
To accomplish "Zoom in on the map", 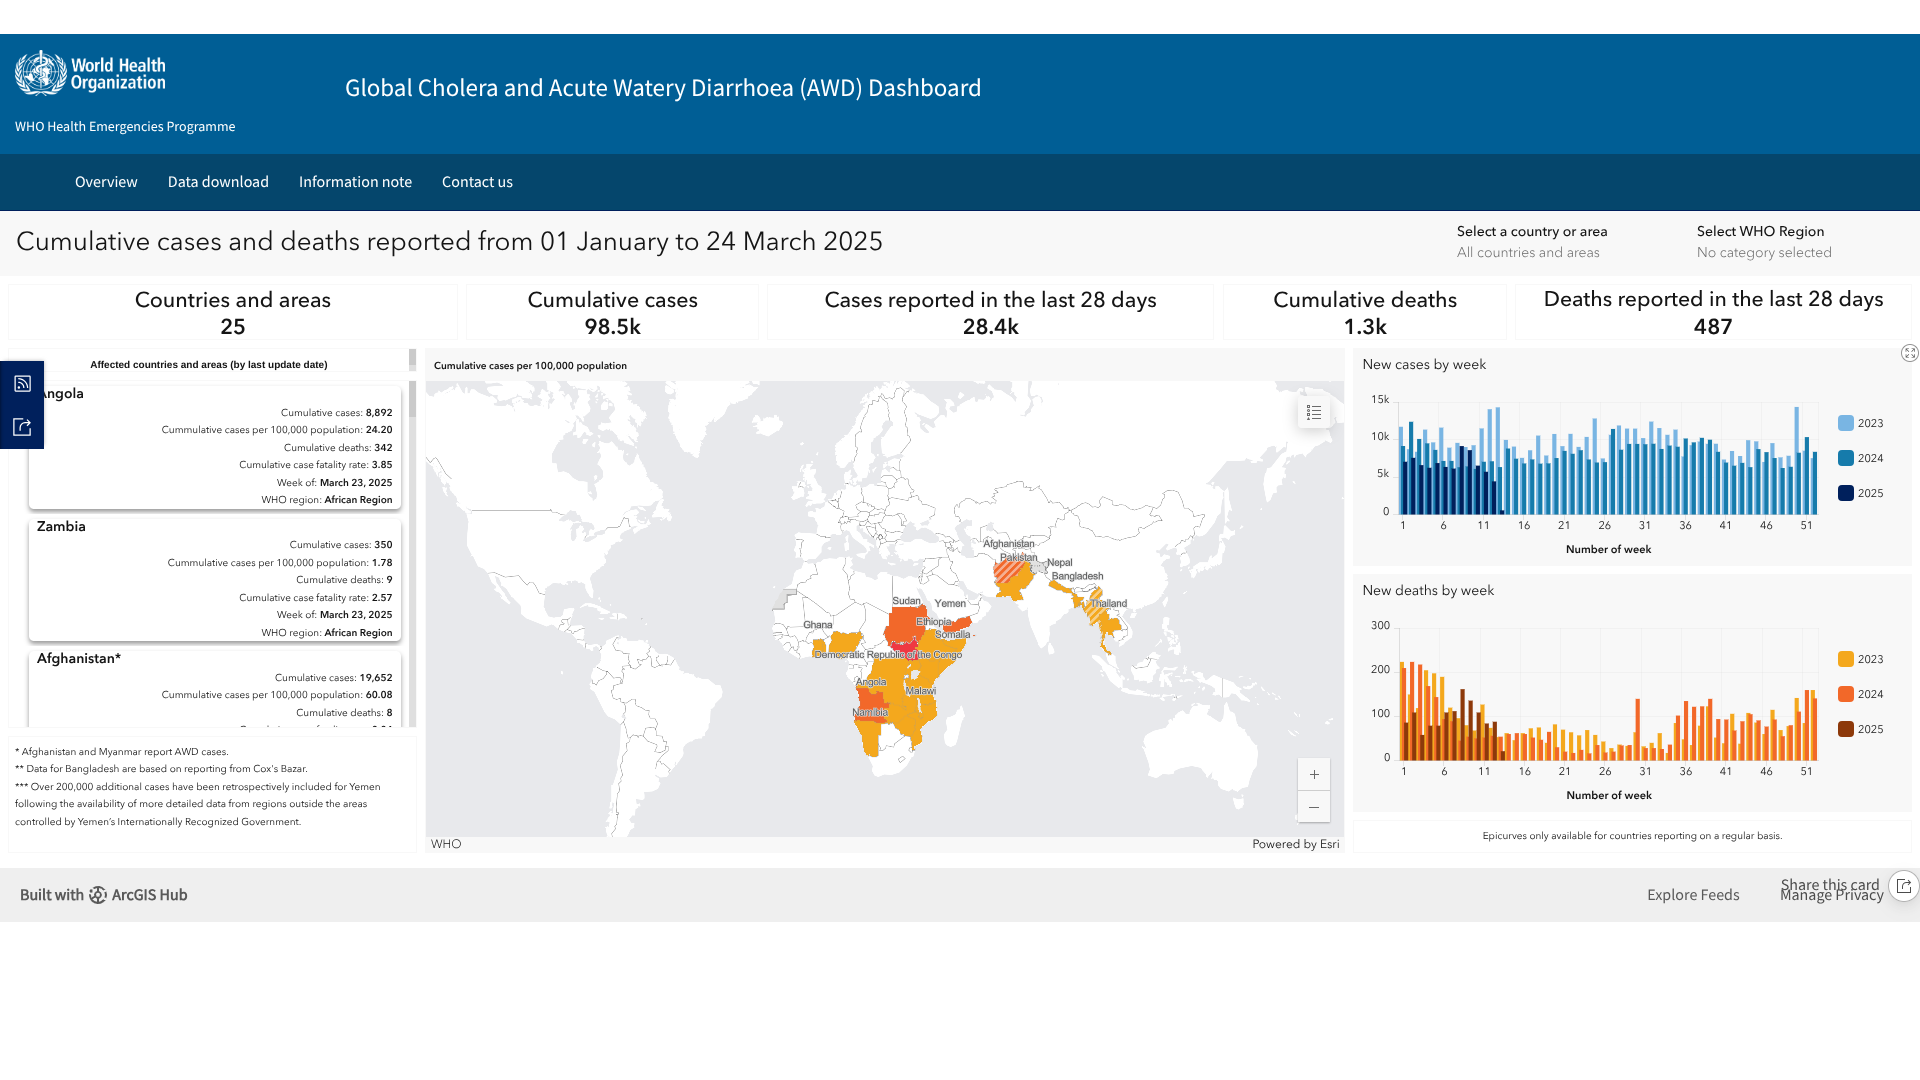I will click(1314, 775).
